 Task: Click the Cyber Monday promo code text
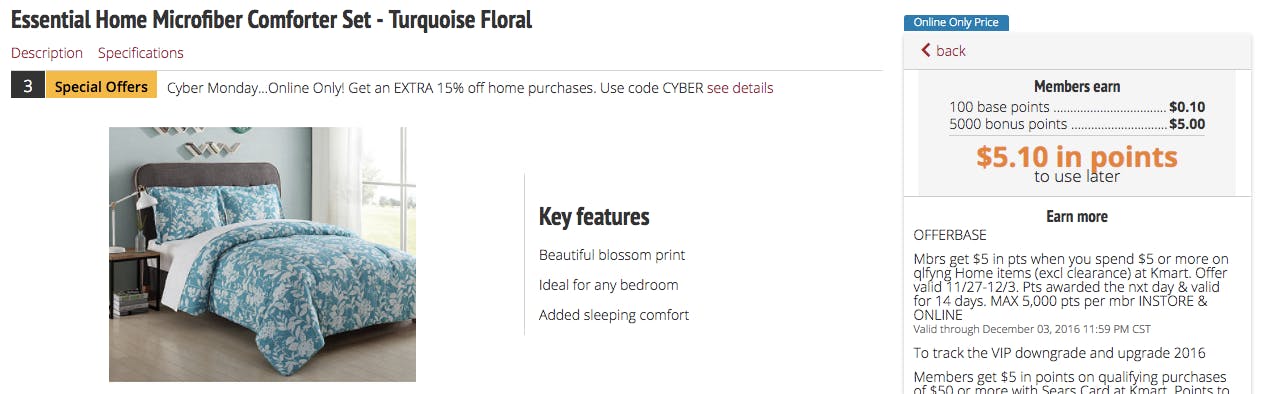point(435,88)
